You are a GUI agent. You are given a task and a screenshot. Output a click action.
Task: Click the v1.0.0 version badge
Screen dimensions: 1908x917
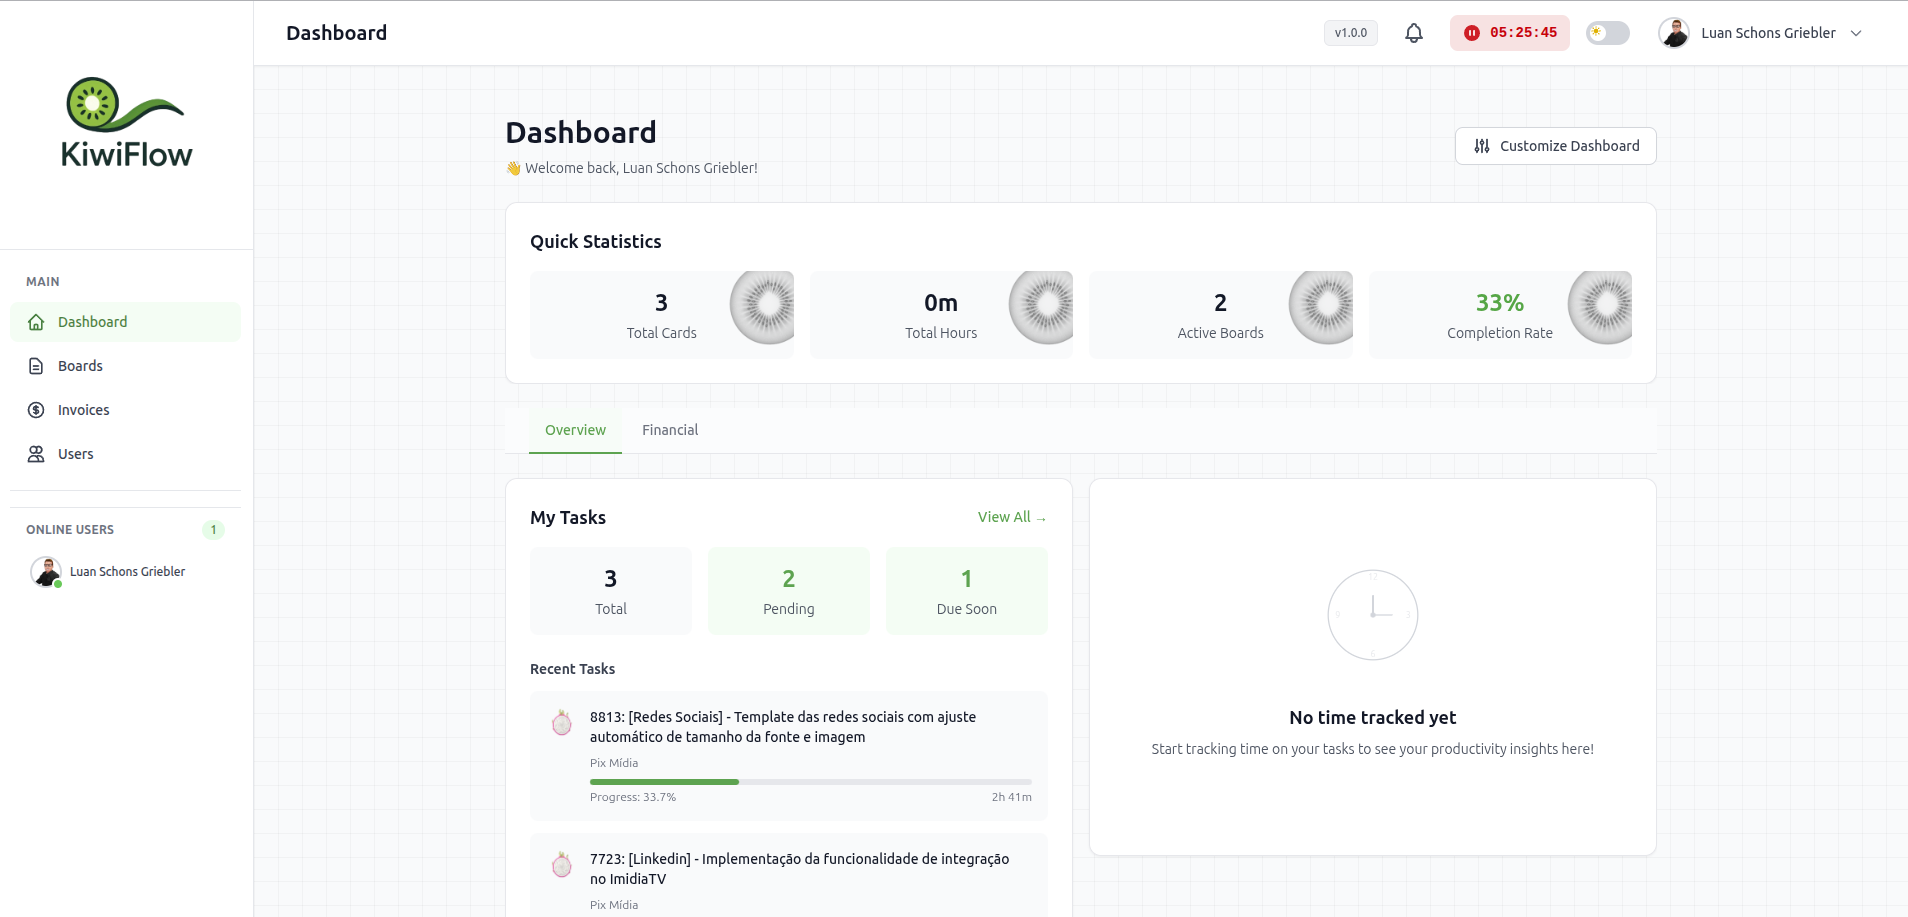tap(1350, 33)
